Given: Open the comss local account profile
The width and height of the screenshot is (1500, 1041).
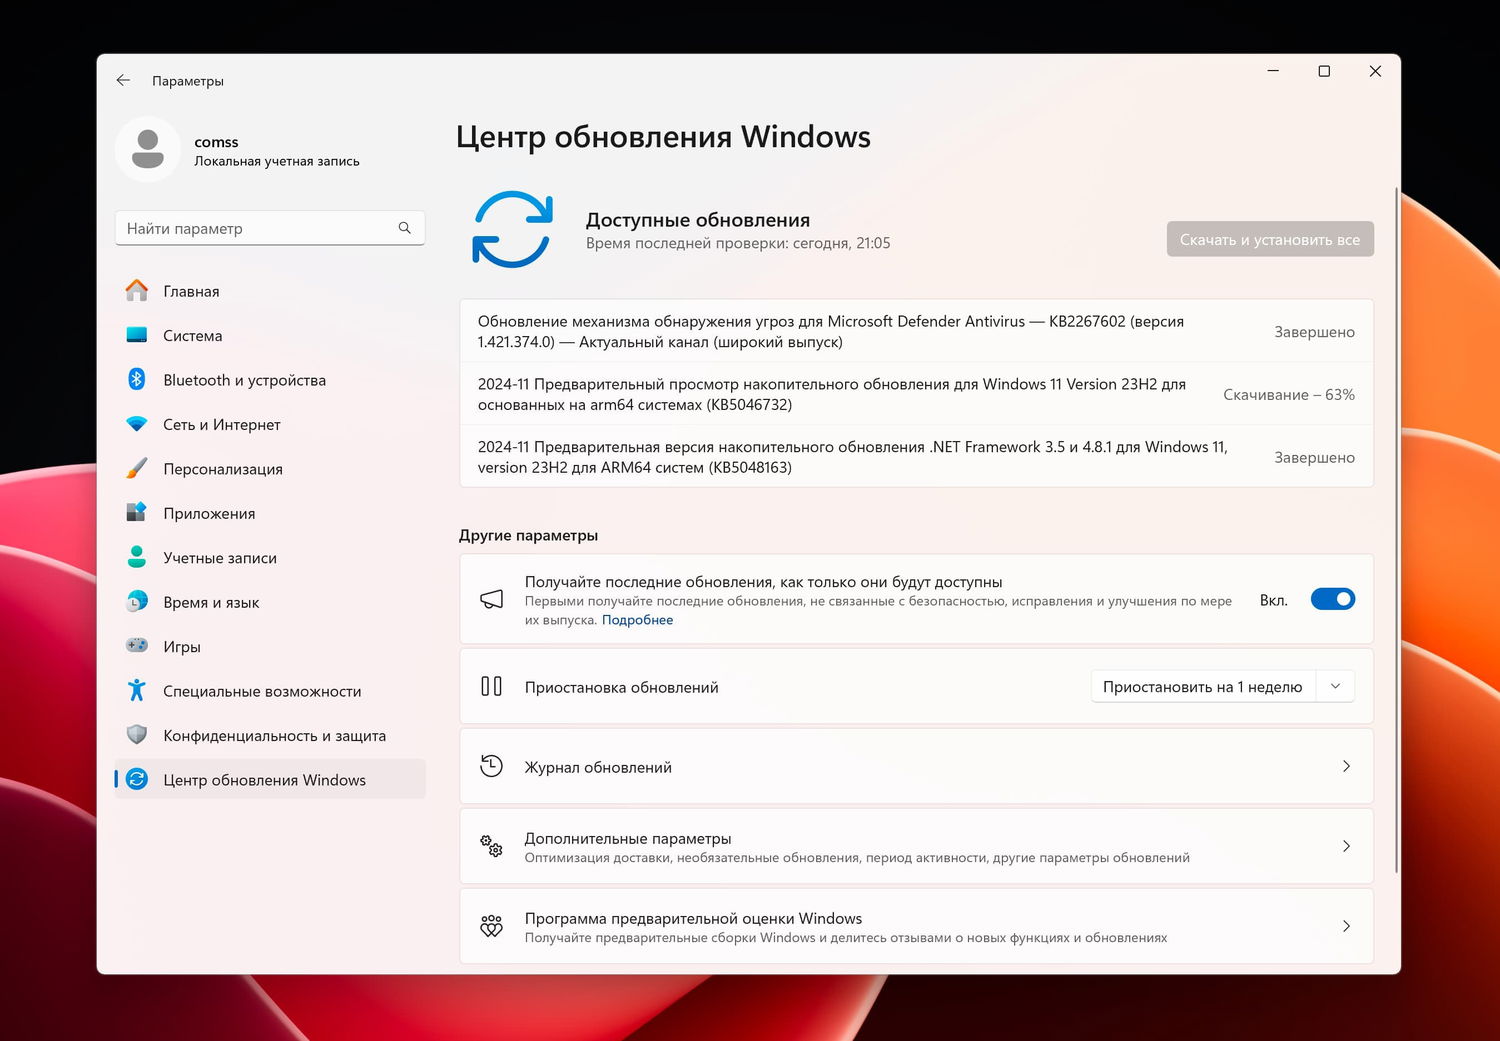Looking at the screenshot, I should click(x=240, y=150).
